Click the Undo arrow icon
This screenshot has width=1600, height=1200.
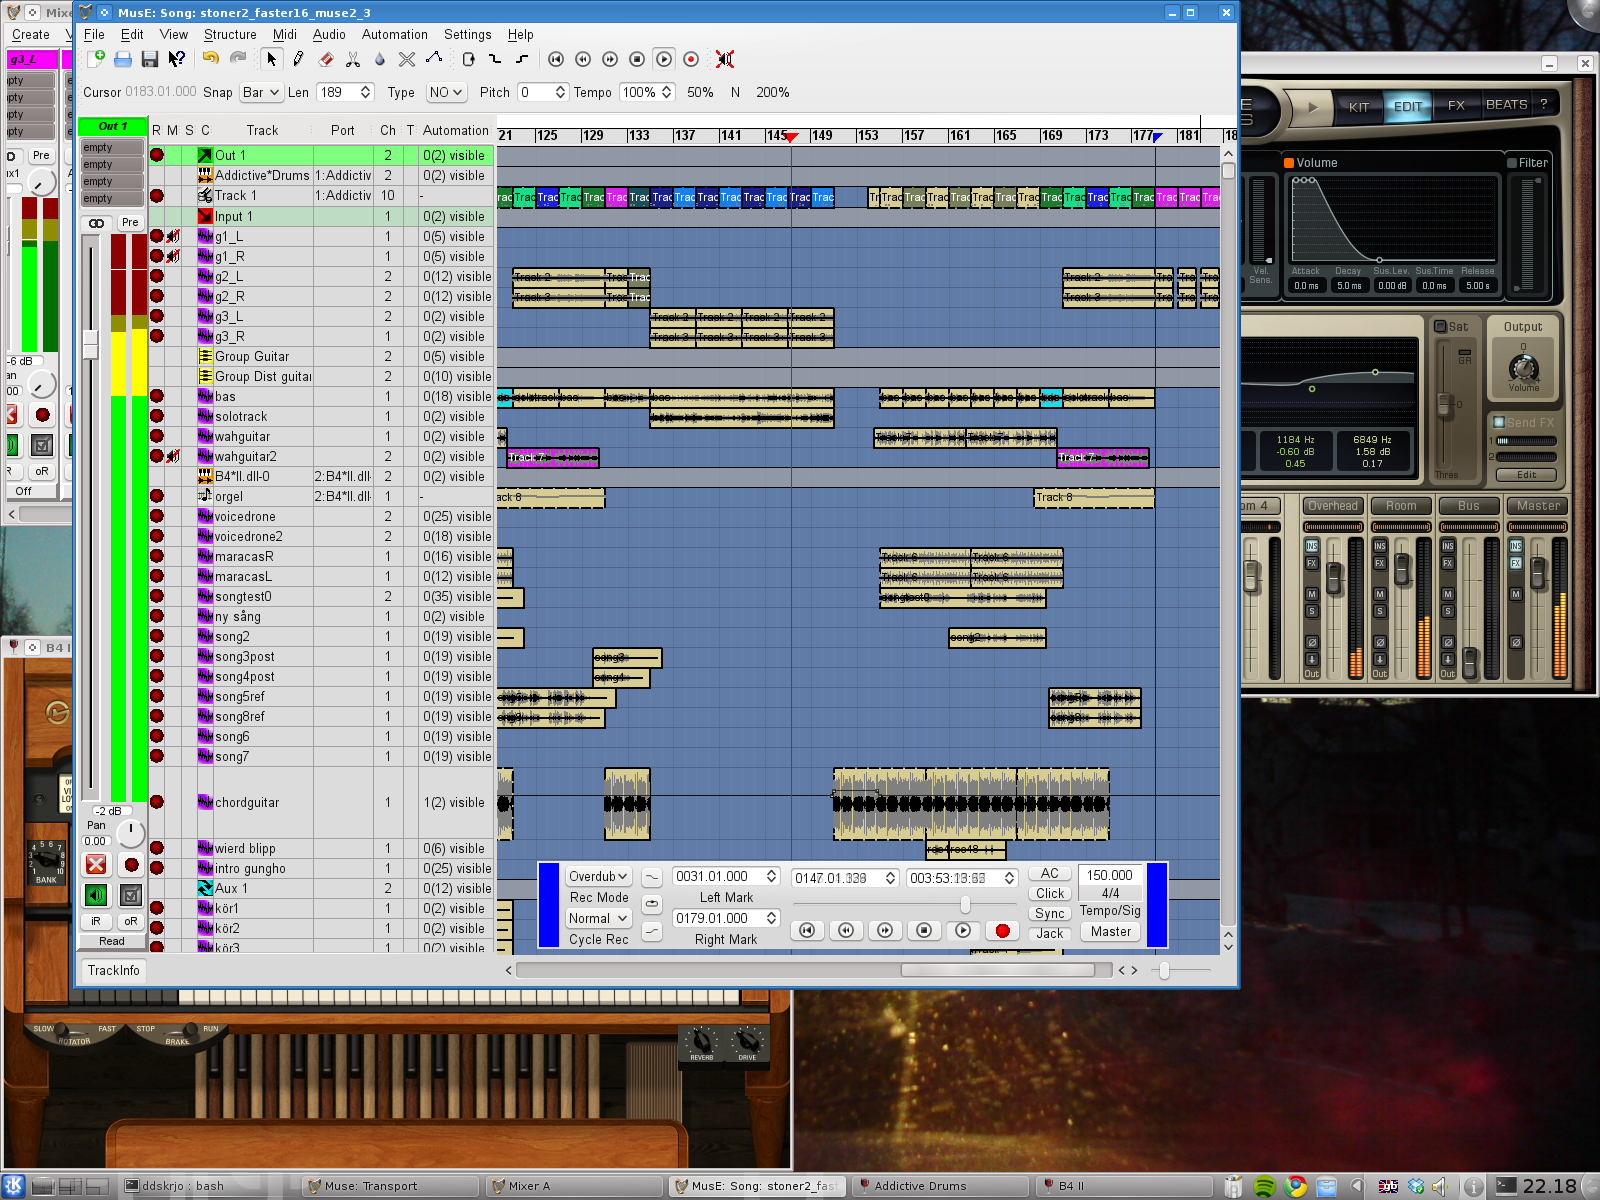[x=210, y=59]
